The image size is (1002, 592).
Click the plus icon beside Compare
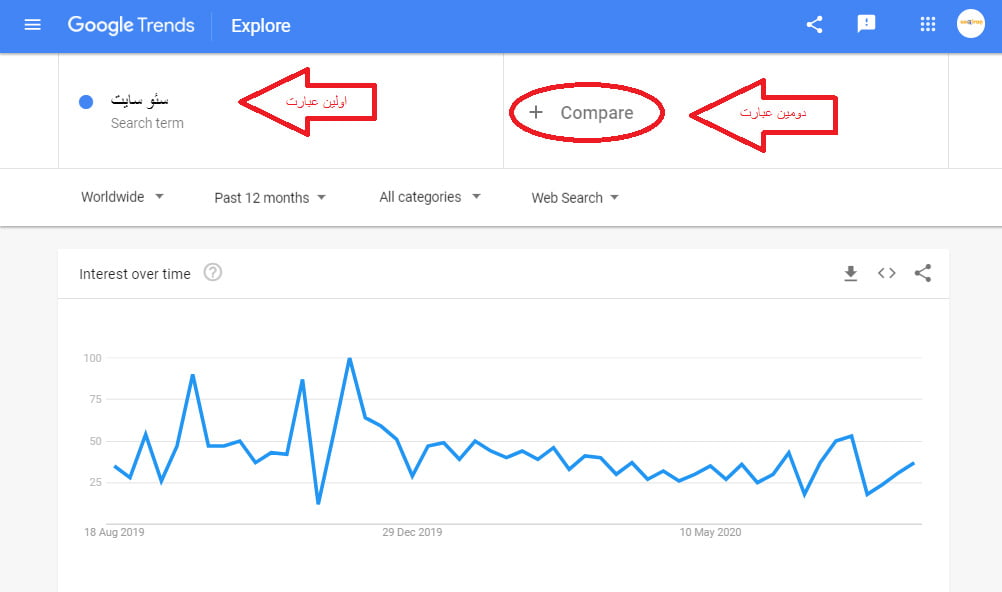[x=536, y=113]
